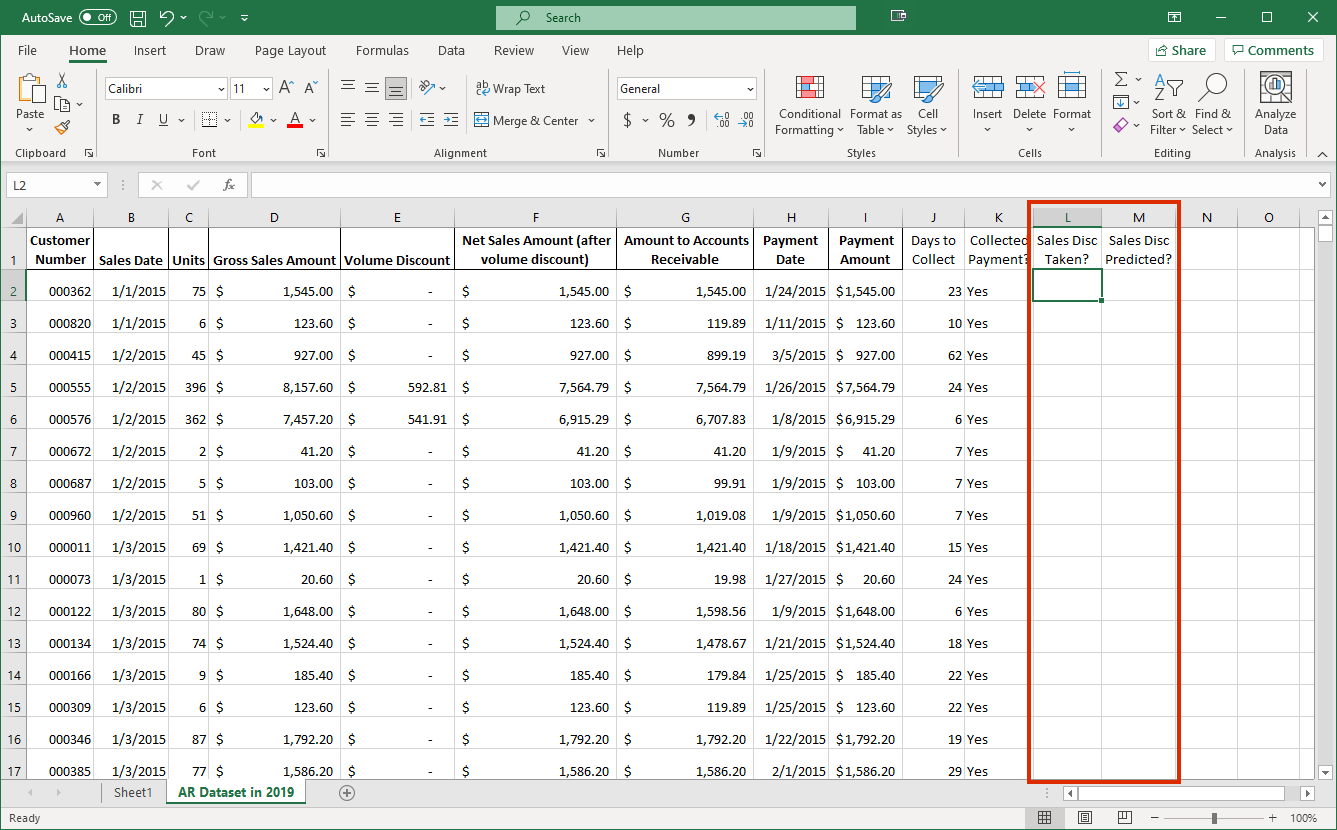
Task: Click Increase Indent icon
Action: (451, 120)
